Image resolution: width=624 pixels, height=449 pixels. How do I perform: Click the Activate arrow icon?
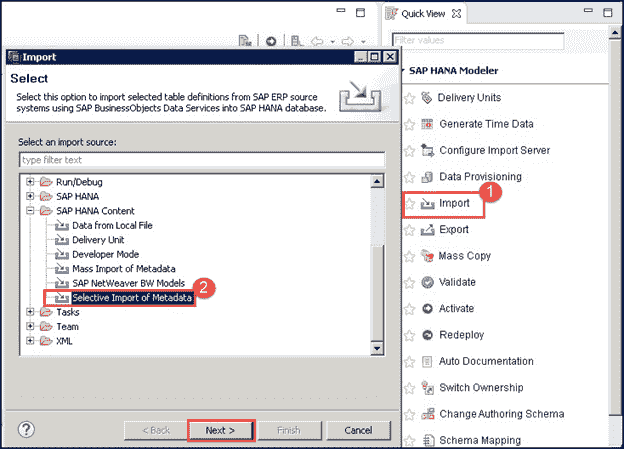pyautogui.click(x=427, y=308)
